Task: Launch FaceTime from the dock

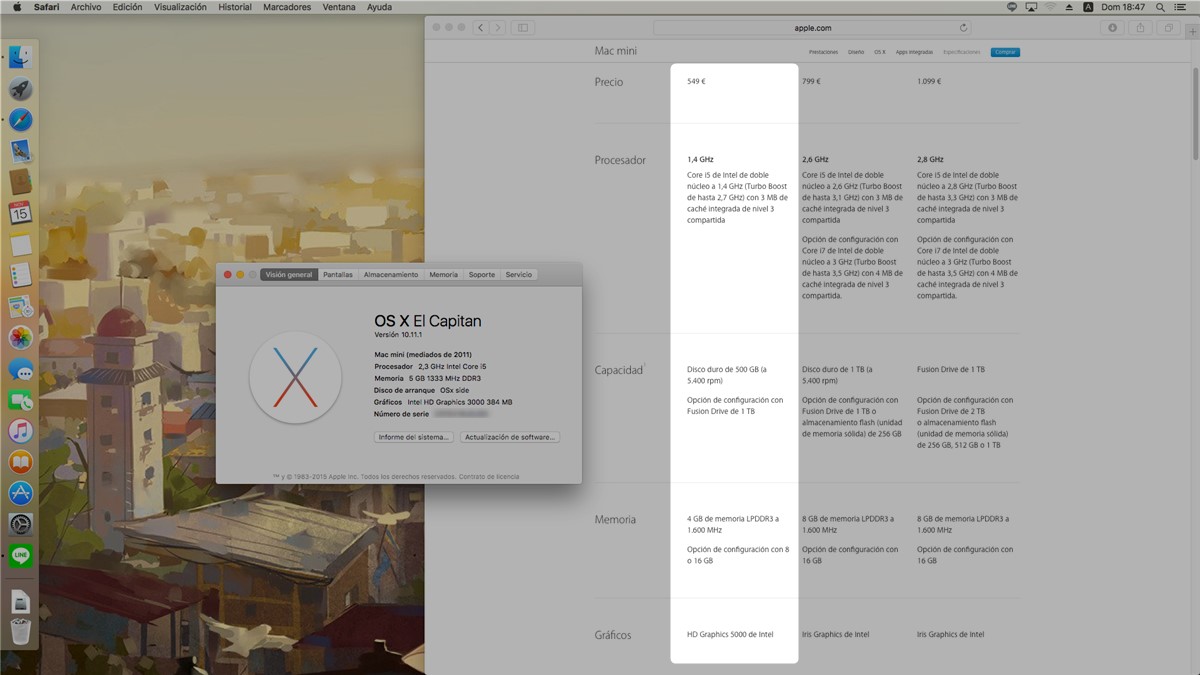Action: tap(20, 400)
